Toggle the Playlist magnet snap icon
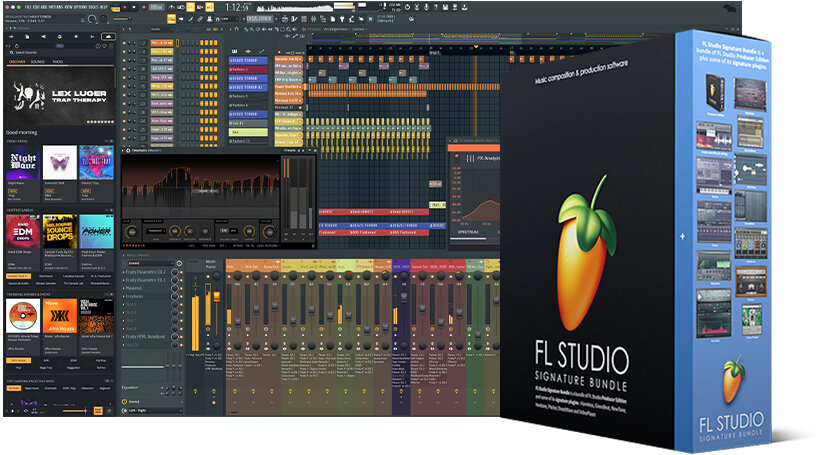 click(236, 29)
